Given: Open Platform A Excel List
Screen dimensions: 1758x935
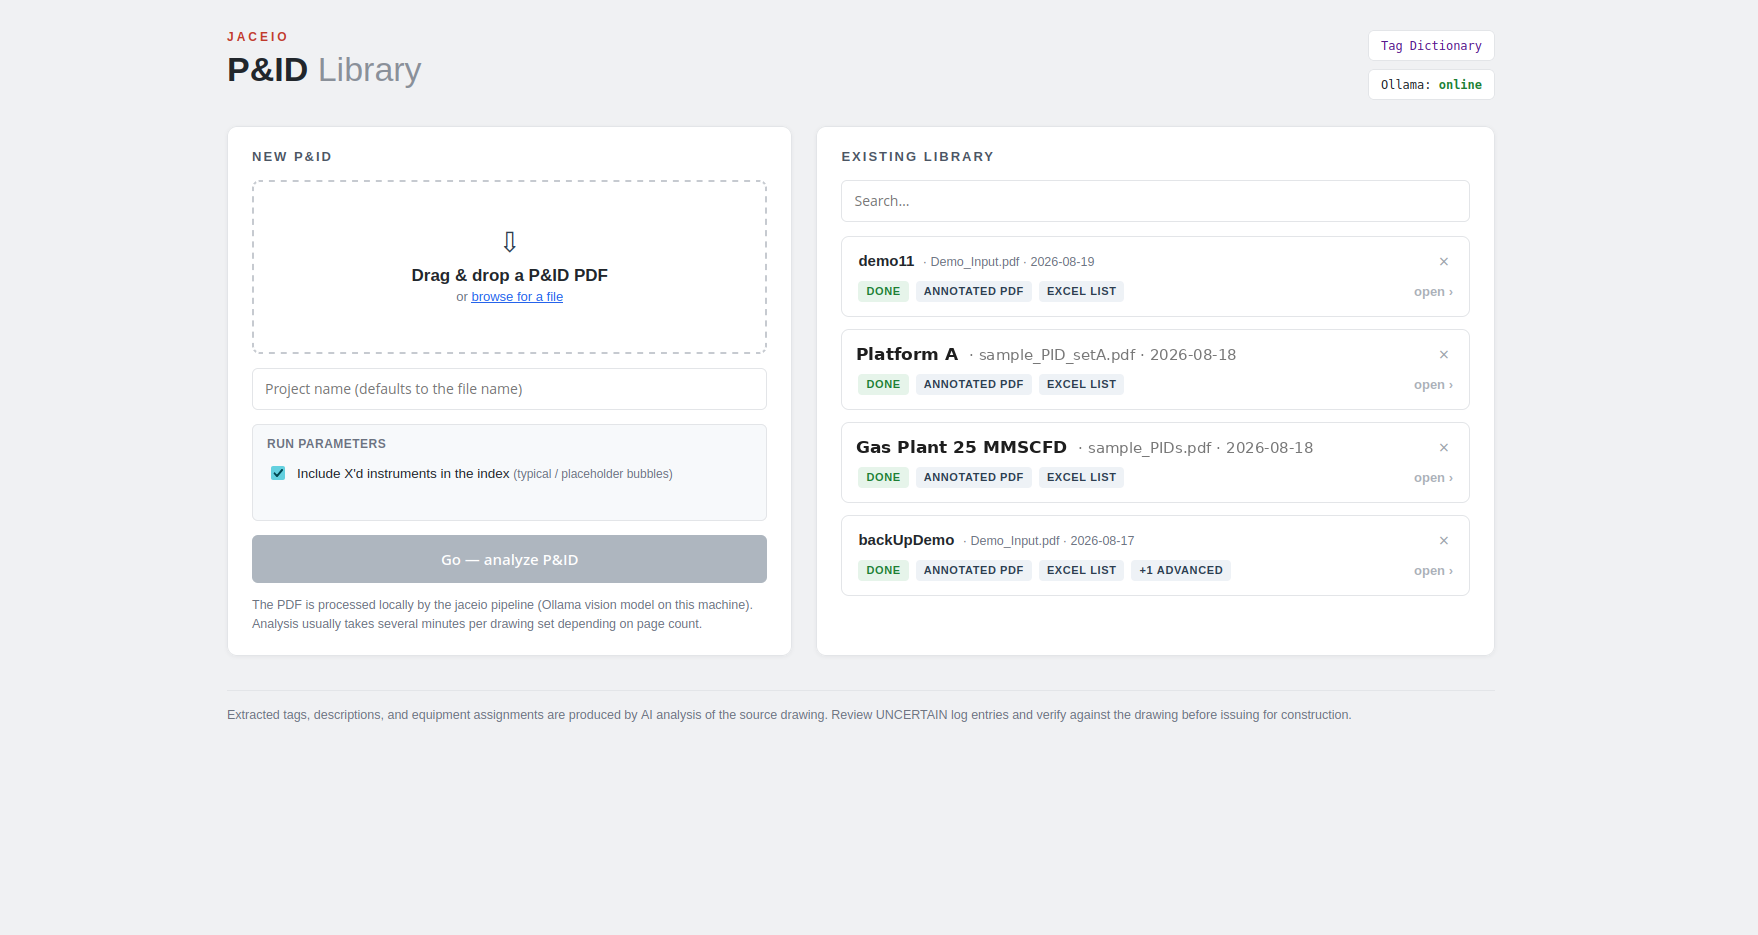Looking at the screenshot, I should pos(1081,384).
